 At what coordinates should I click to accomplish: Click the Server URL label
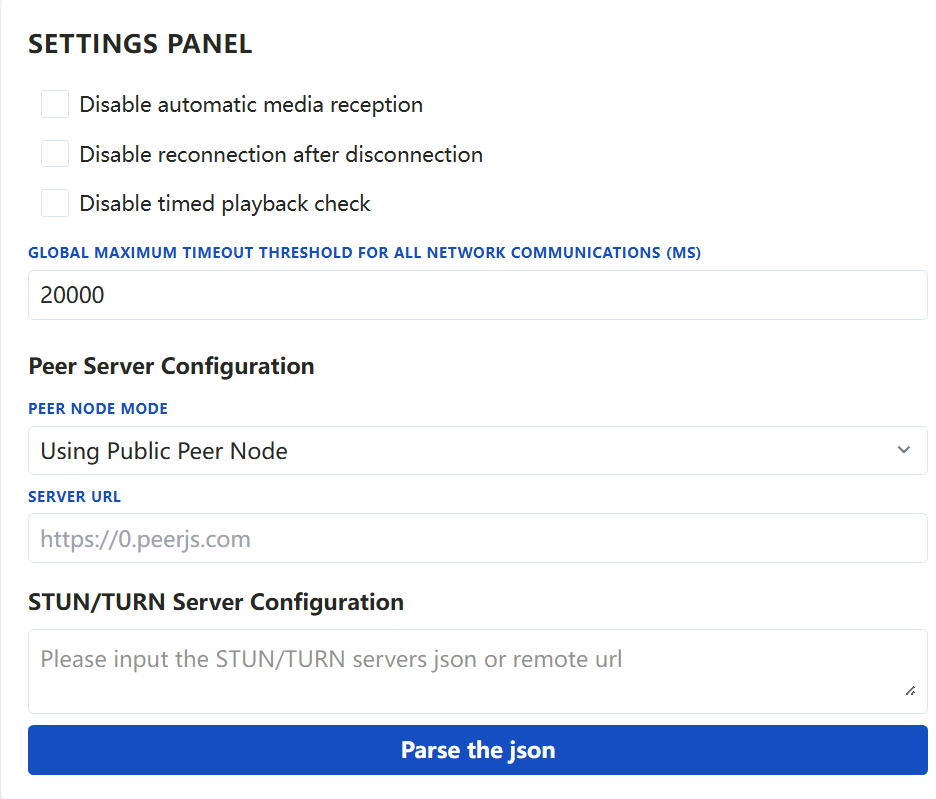coord(74,496)
